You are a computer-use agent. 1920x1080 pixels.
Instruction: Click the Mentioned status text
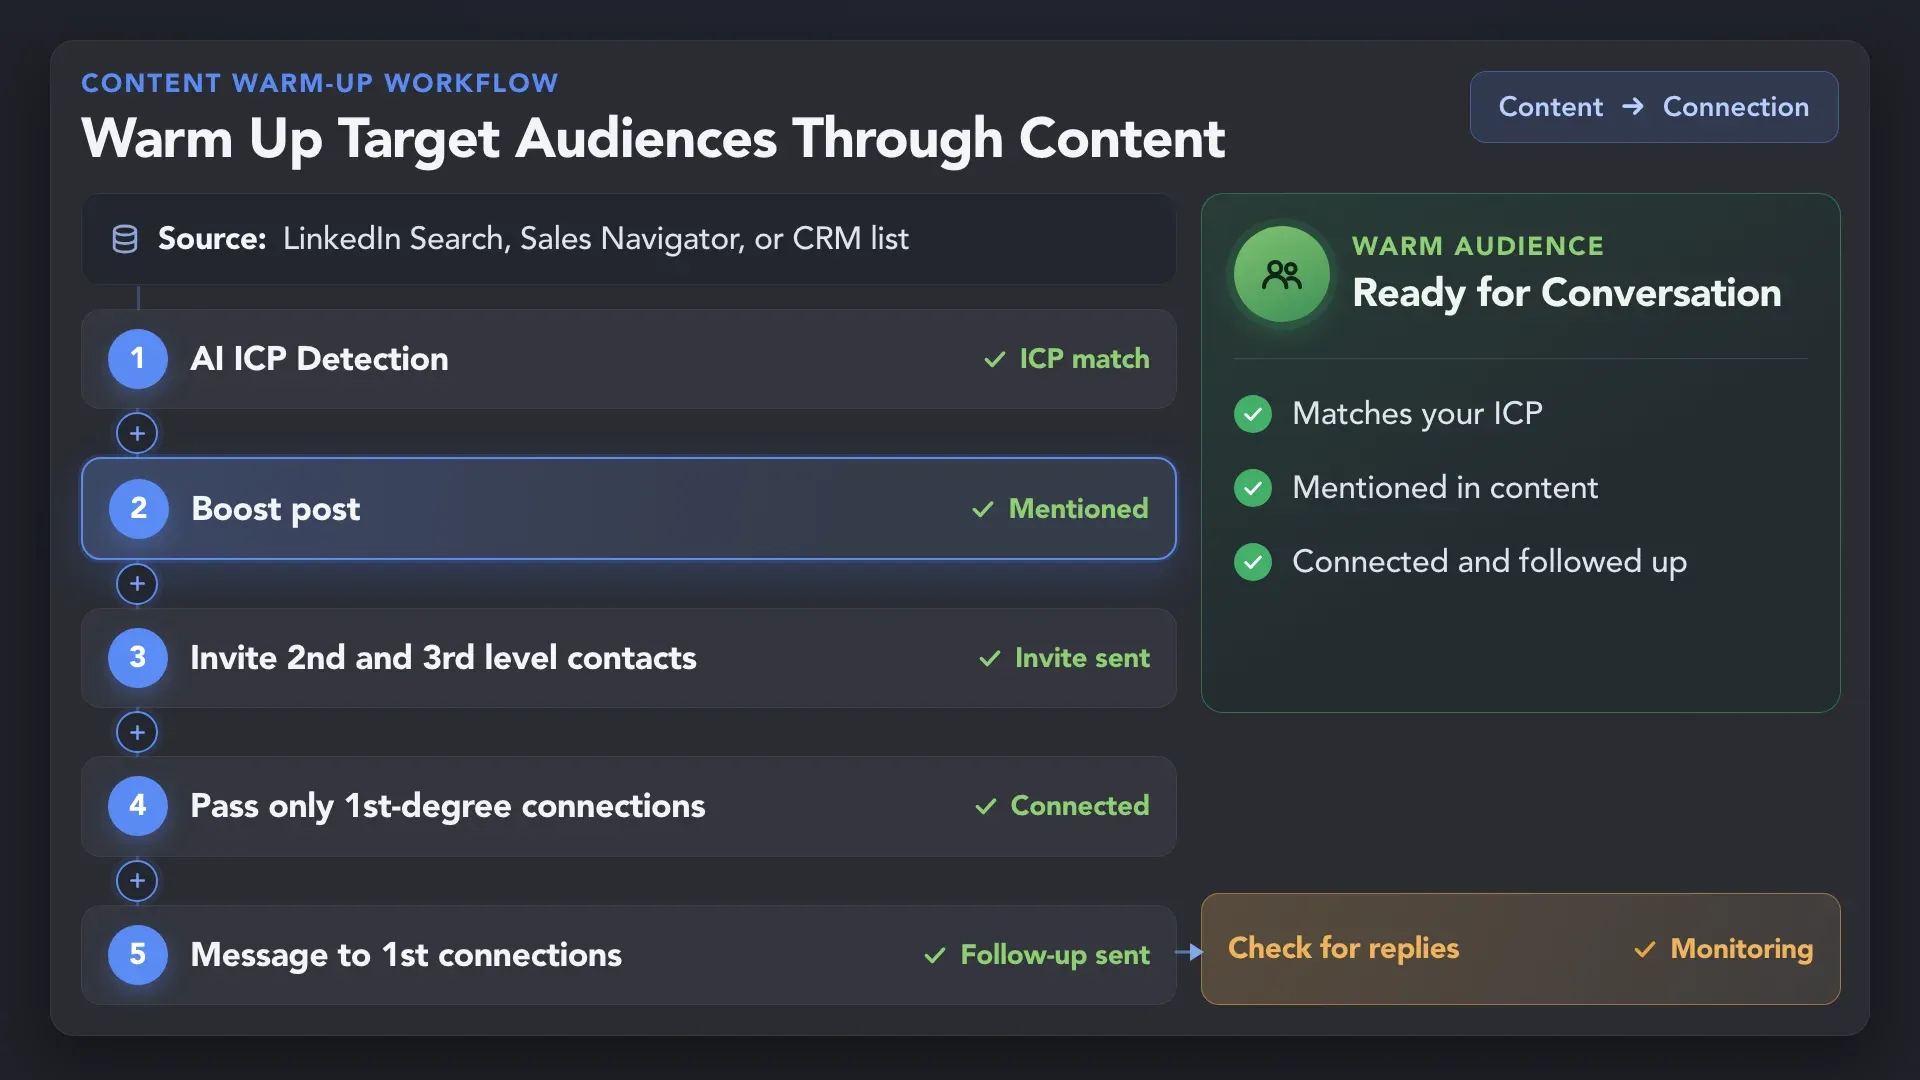pos(1078,508)
